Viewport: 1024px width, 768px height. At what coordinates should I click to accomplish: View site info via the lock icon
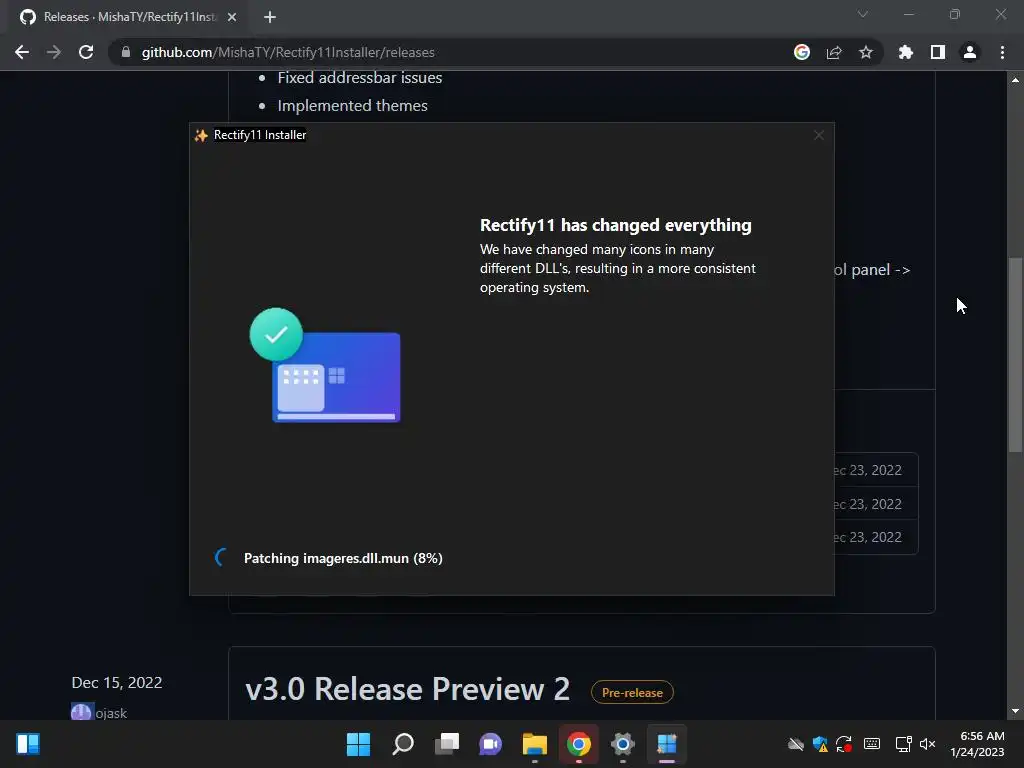126,52
